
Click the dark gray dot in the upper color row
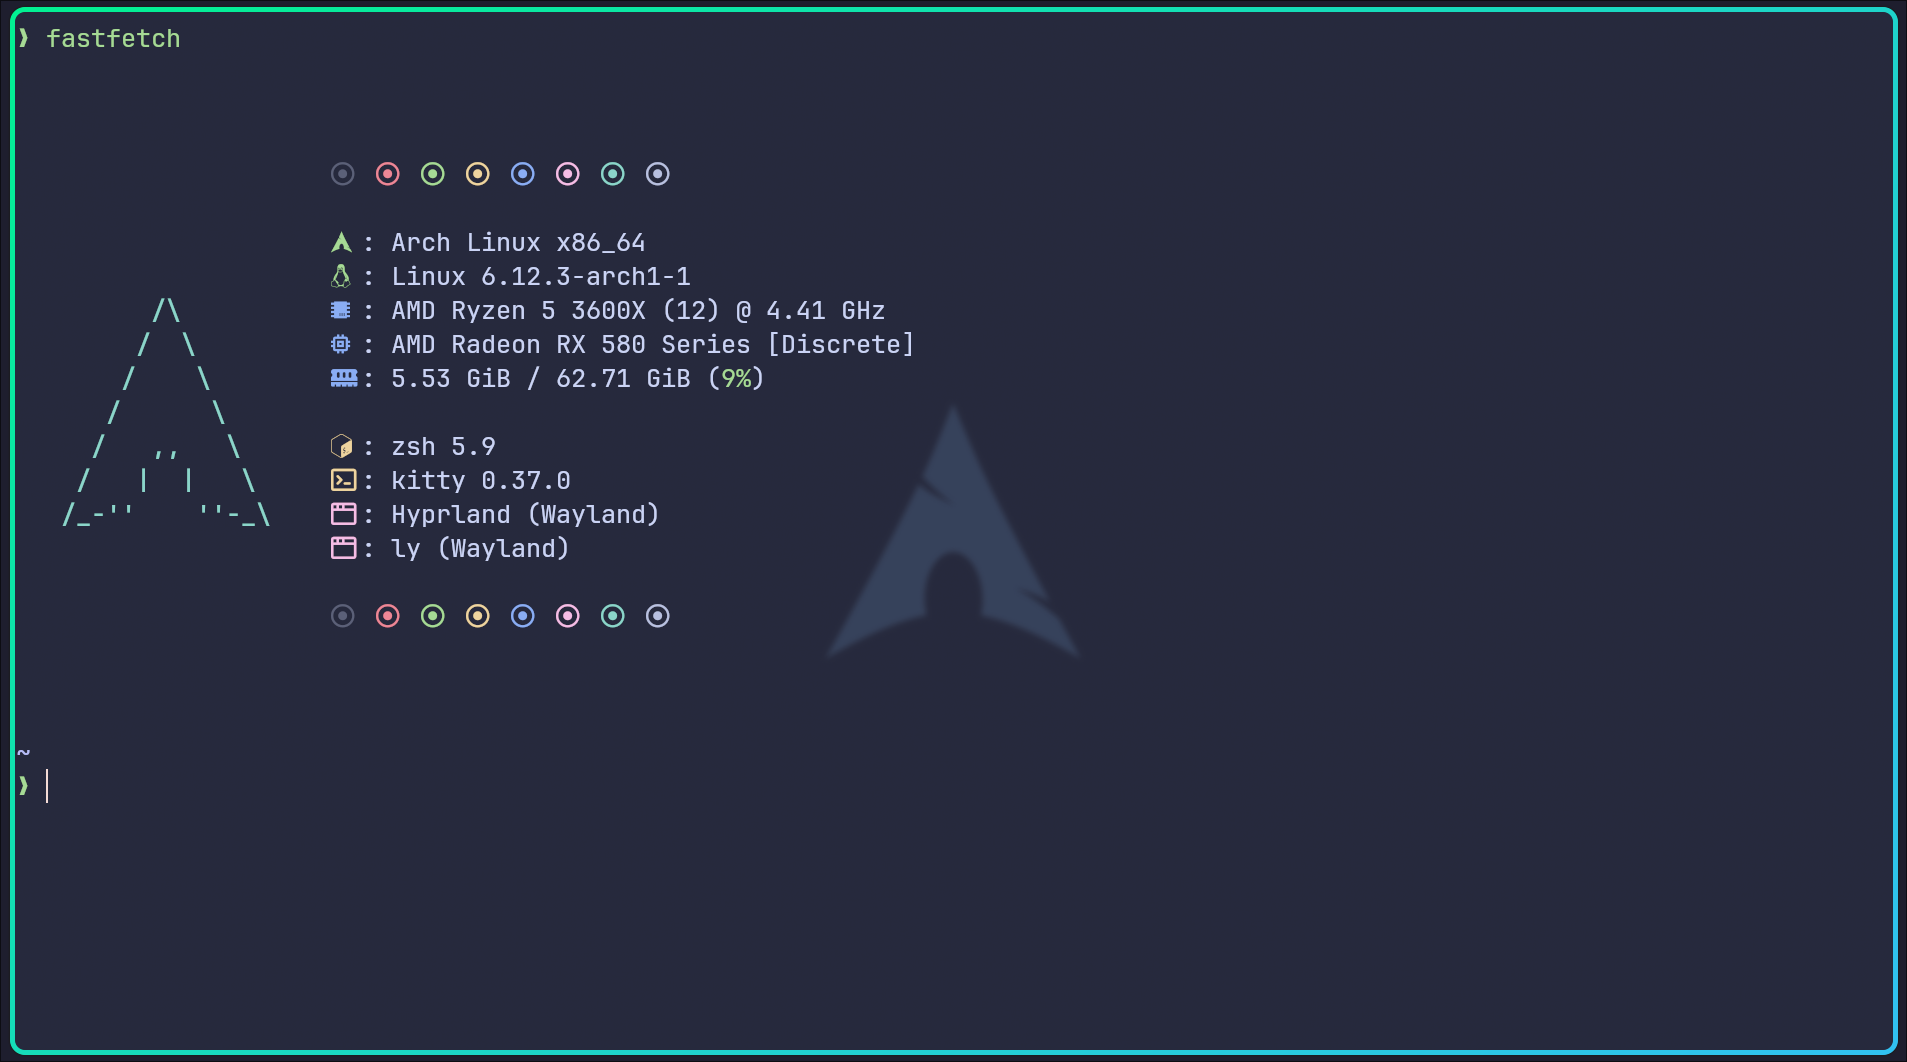[343, 174]
